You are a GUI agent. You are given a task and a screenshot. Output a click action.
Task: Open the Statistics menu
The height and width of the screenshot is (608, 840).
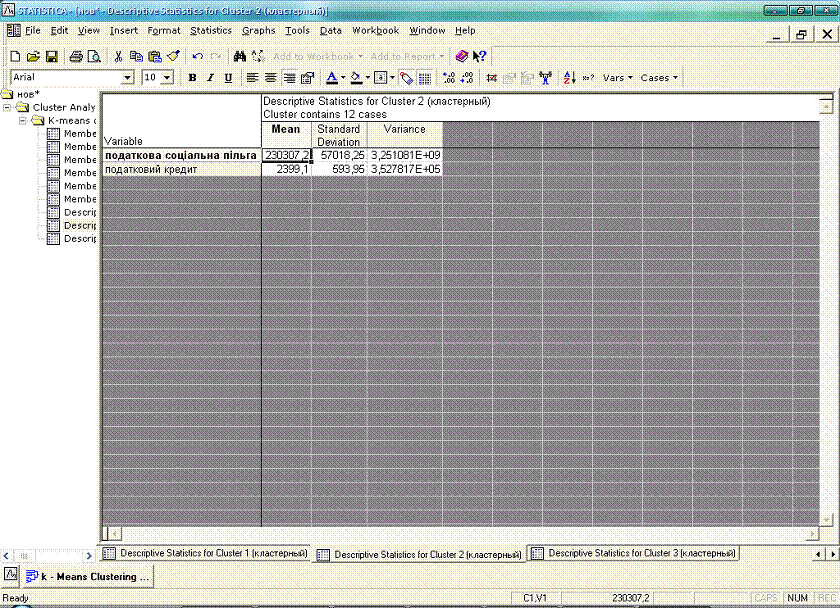(210, 31)
